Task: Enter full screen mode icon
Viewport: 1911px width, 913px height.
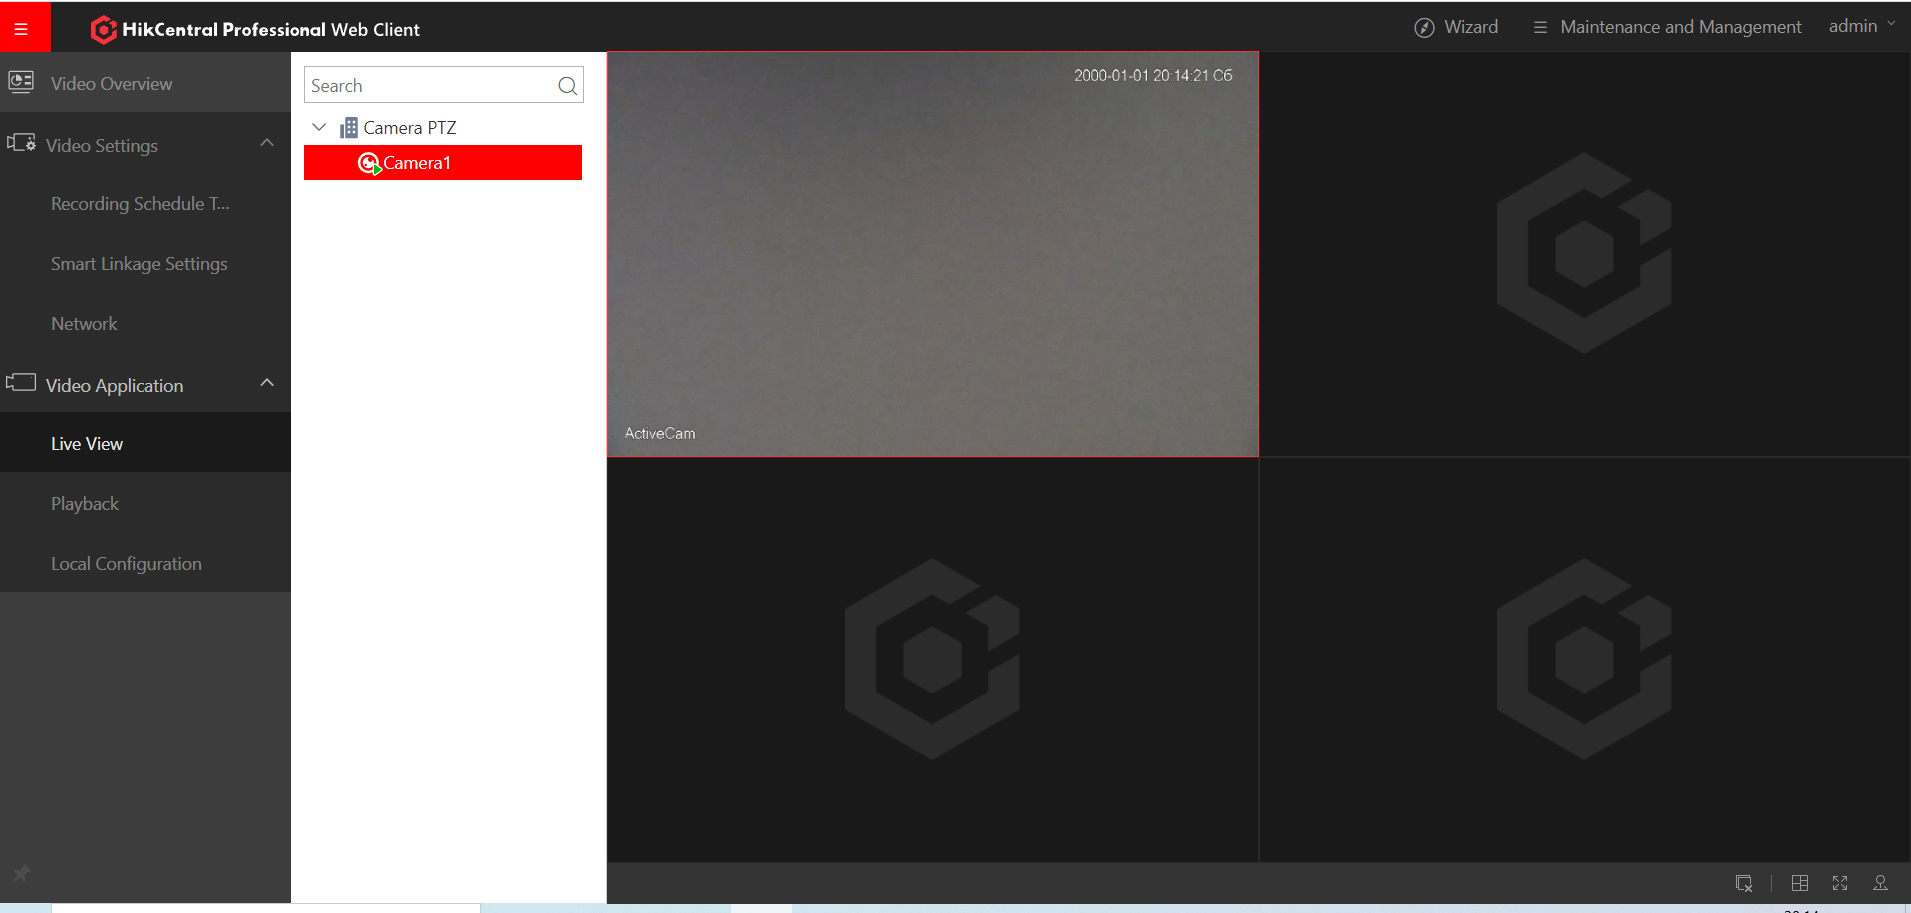Action: pyautogui.click(x=1840, y=883)
